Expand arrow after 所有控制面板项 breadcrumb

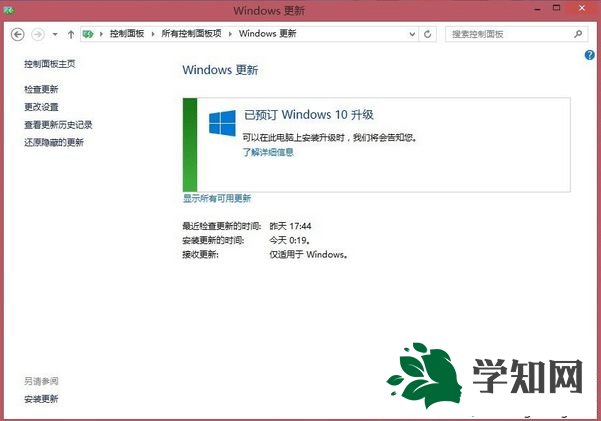pyautogui.click(x=230, y=34)
